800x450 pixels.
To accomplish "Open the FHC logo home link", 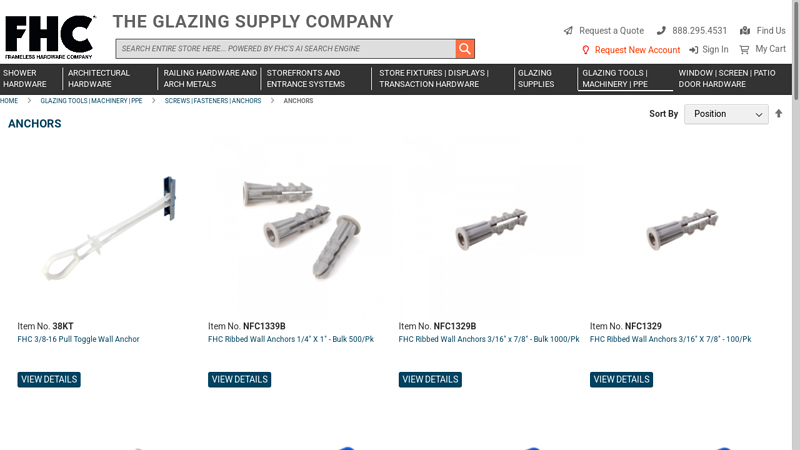I will 50,37.
